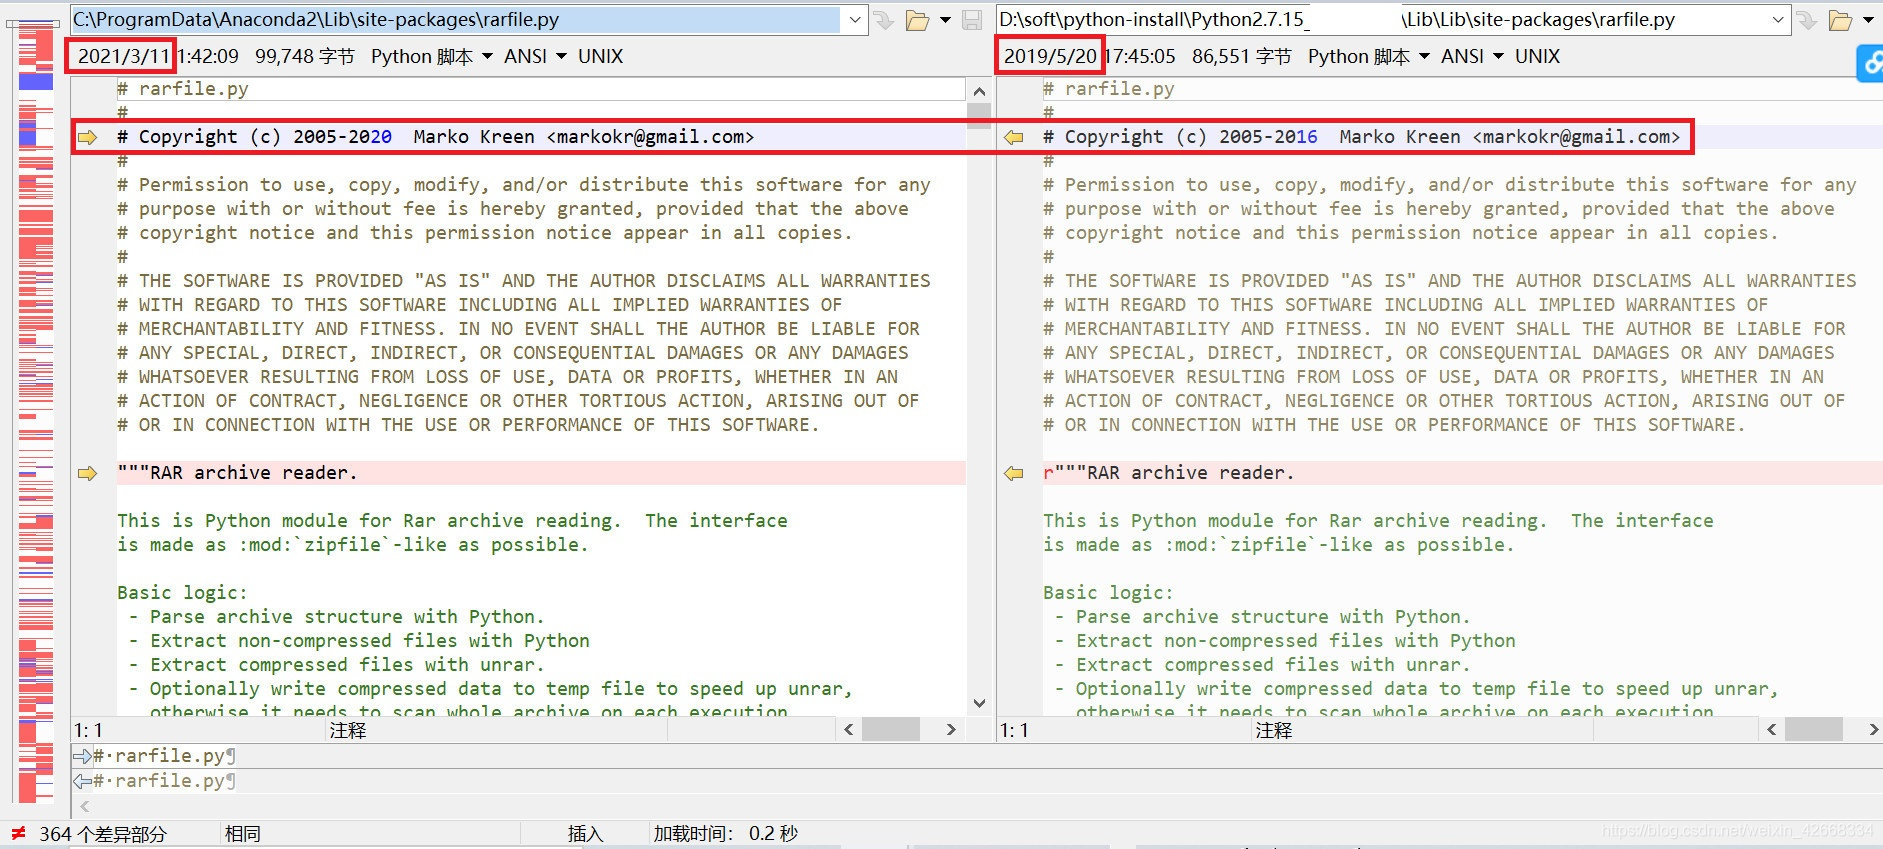Click right pane line Basic logic:
Viewport: 1883px width, 849px height.
click(x=1108, y=593)
